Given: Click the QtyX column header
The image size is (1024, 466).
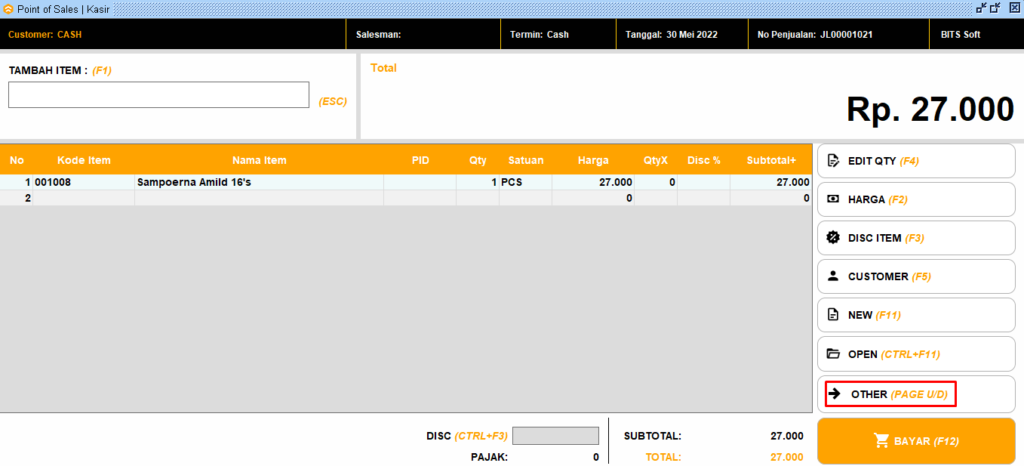Looking at the screenshot, I should [656, 160].
